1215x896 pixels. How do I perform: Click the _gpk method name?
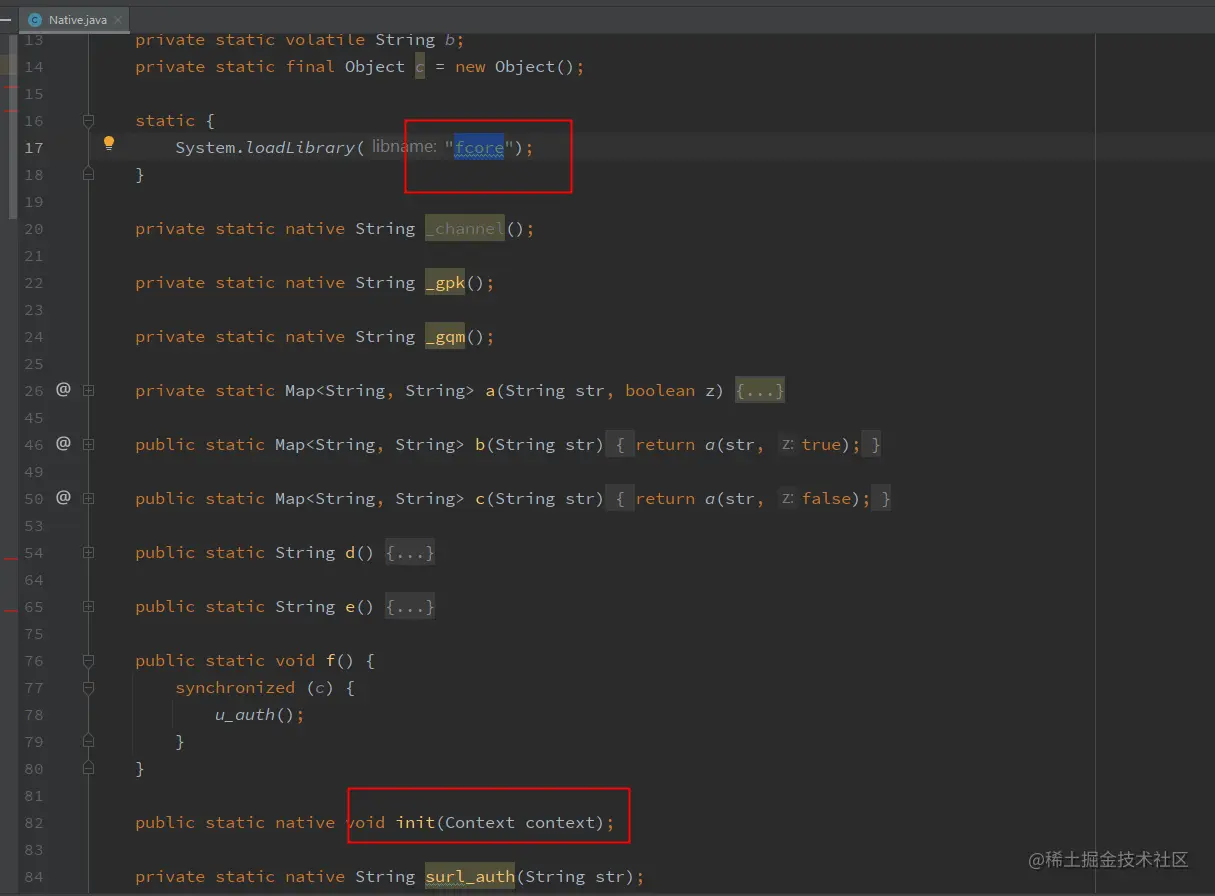coord(445,283)
